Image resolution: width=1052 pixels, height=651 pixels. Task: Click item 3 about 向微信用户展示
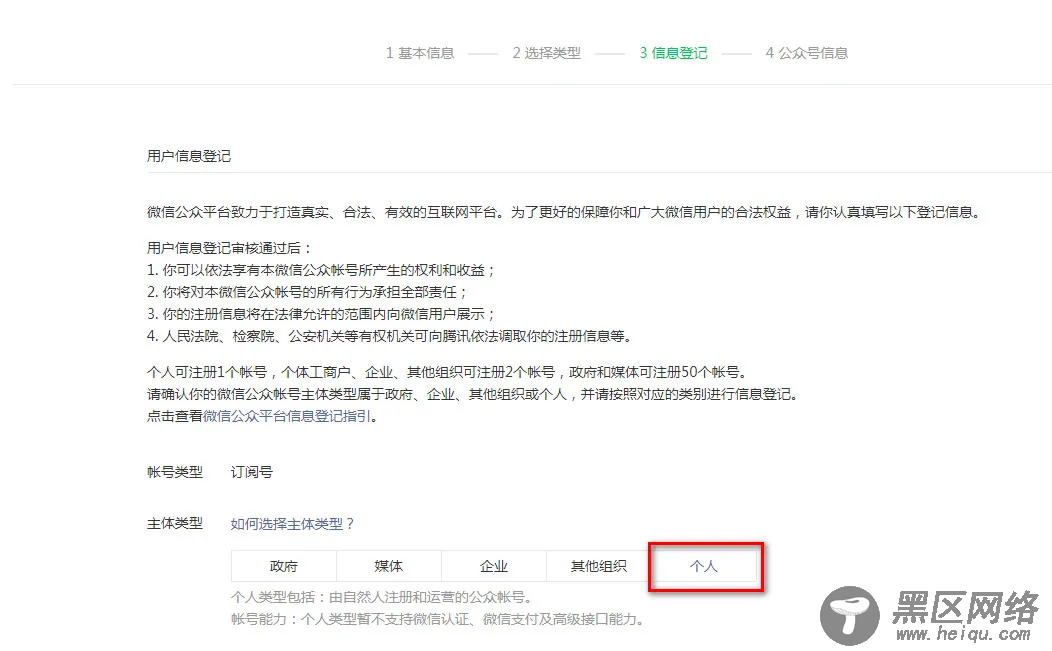point(321,314)
